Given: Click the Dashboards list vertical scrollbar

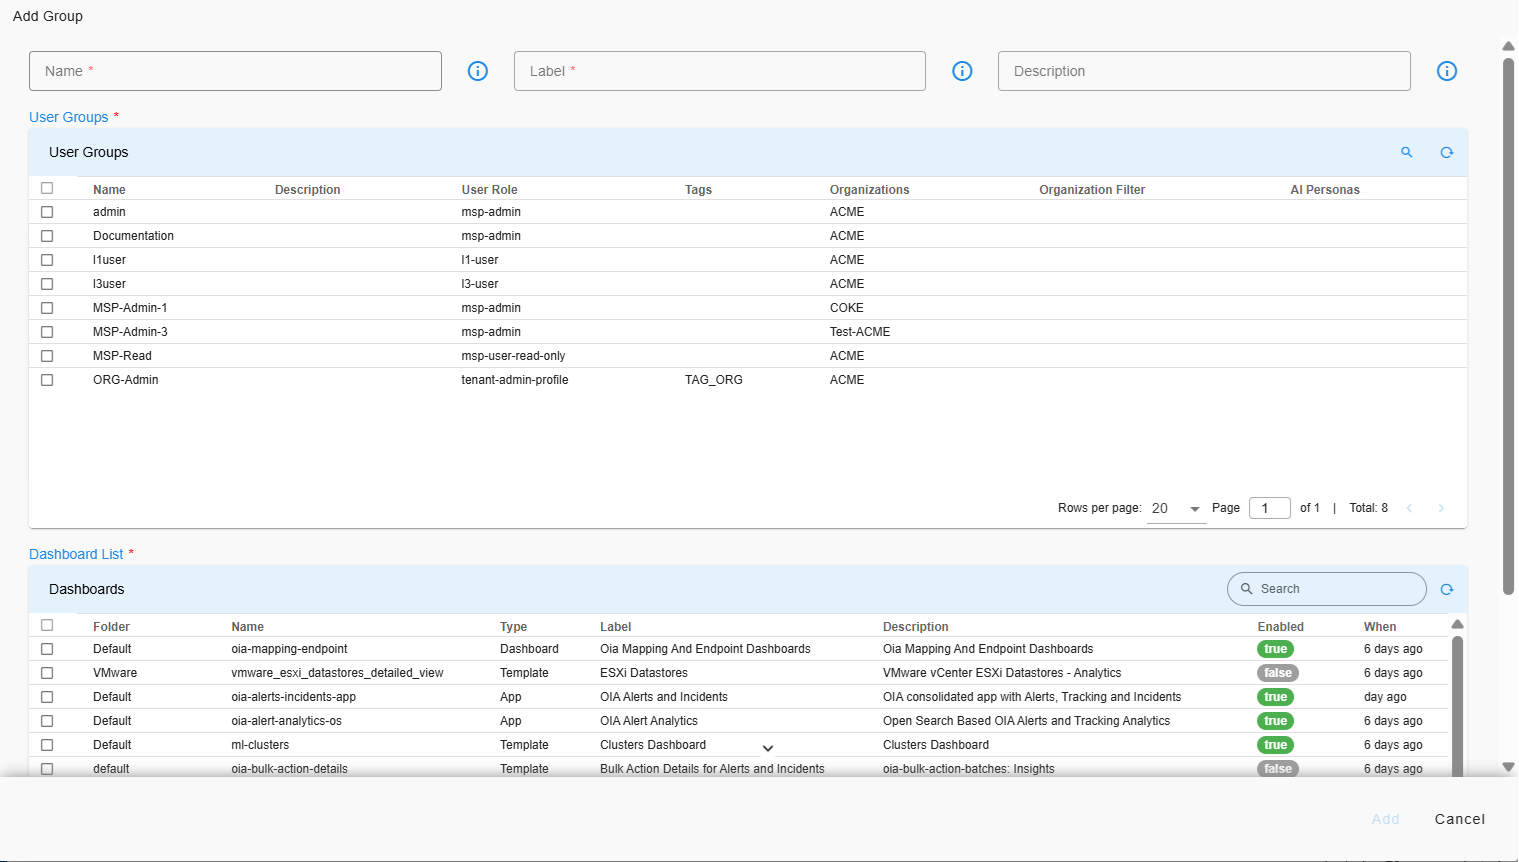Looking at the screenshot, I should [x=1457, y=700].
